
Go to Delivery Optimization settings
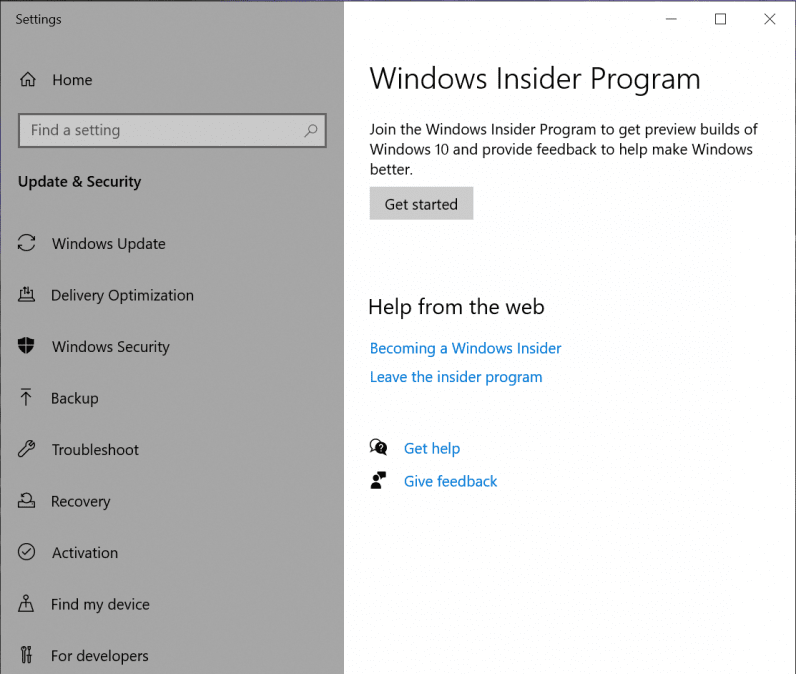[x=122, y=295]
